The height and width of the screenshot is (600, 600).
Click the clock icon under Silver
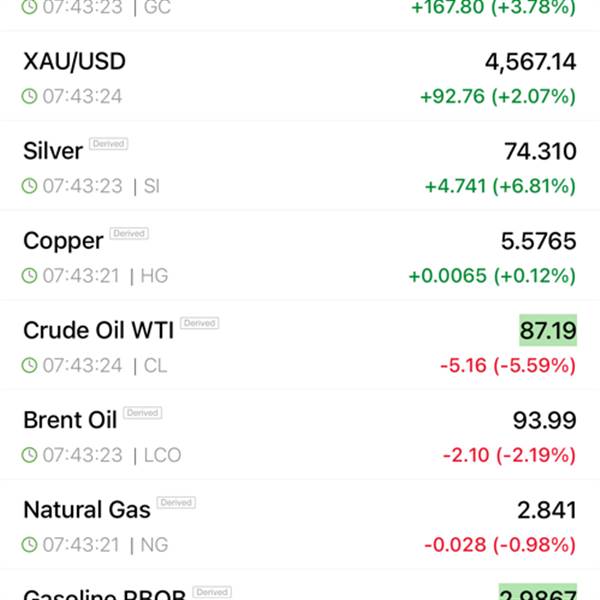tap(30, 186)
